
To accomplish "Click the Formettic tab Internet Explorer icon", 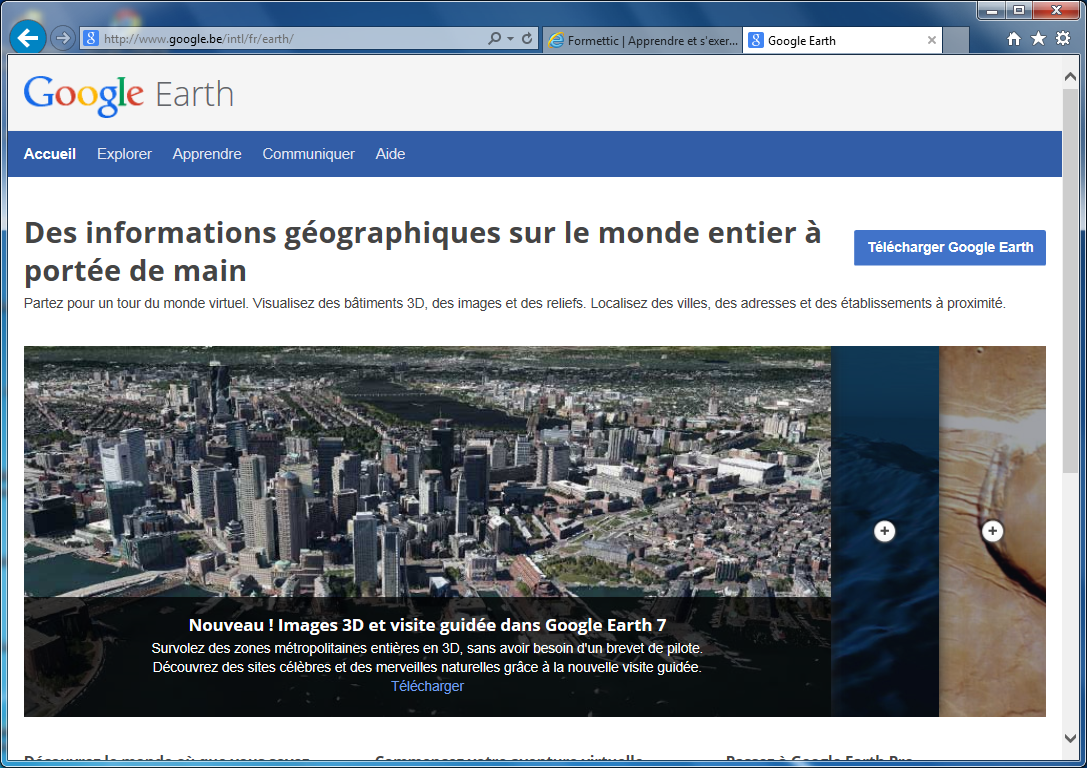I will 556,40.
